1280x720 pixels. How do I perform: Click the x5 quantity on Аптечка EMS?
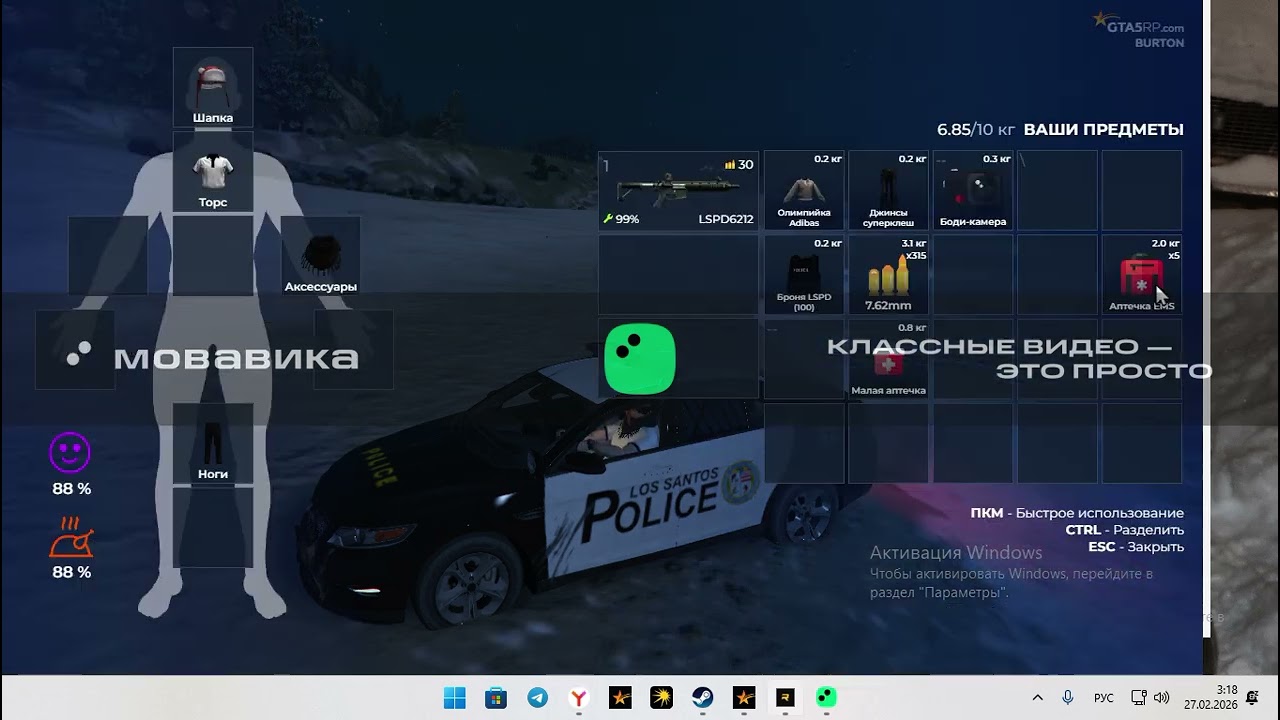click(x=1174, y=256)
